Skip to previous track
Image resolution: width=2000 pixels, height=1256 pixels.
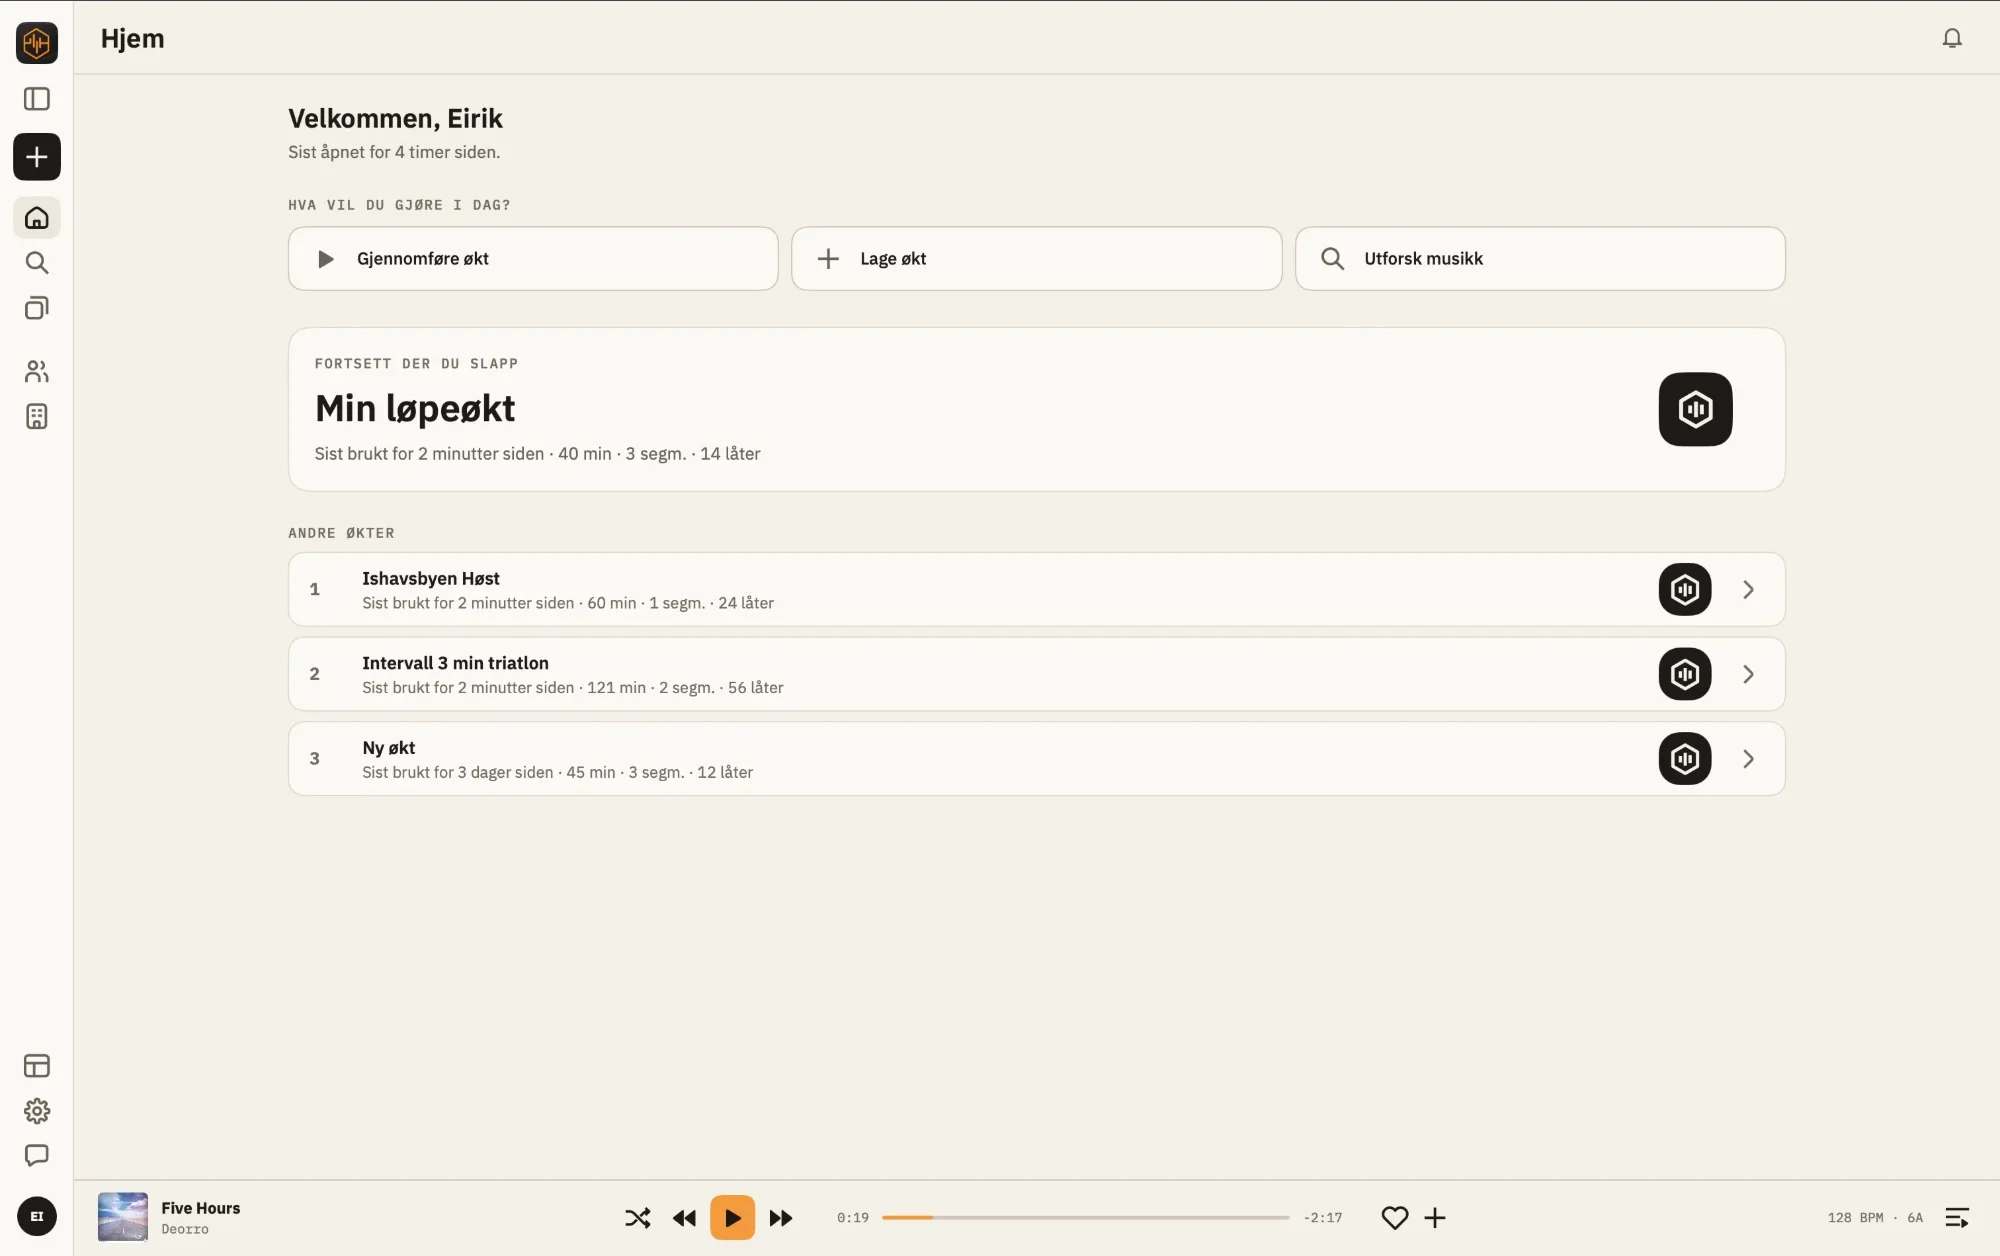coord(684,1218)
